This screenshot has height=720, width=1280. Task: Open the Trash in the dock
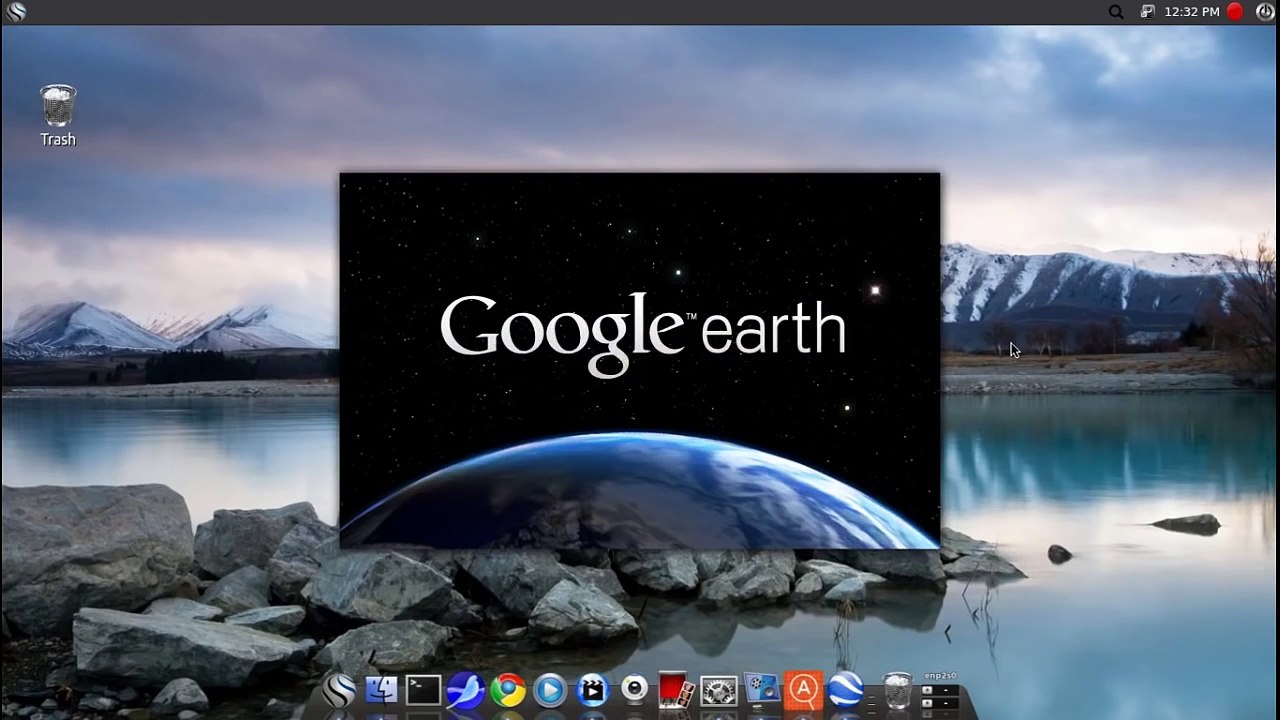tap(897, 690)
